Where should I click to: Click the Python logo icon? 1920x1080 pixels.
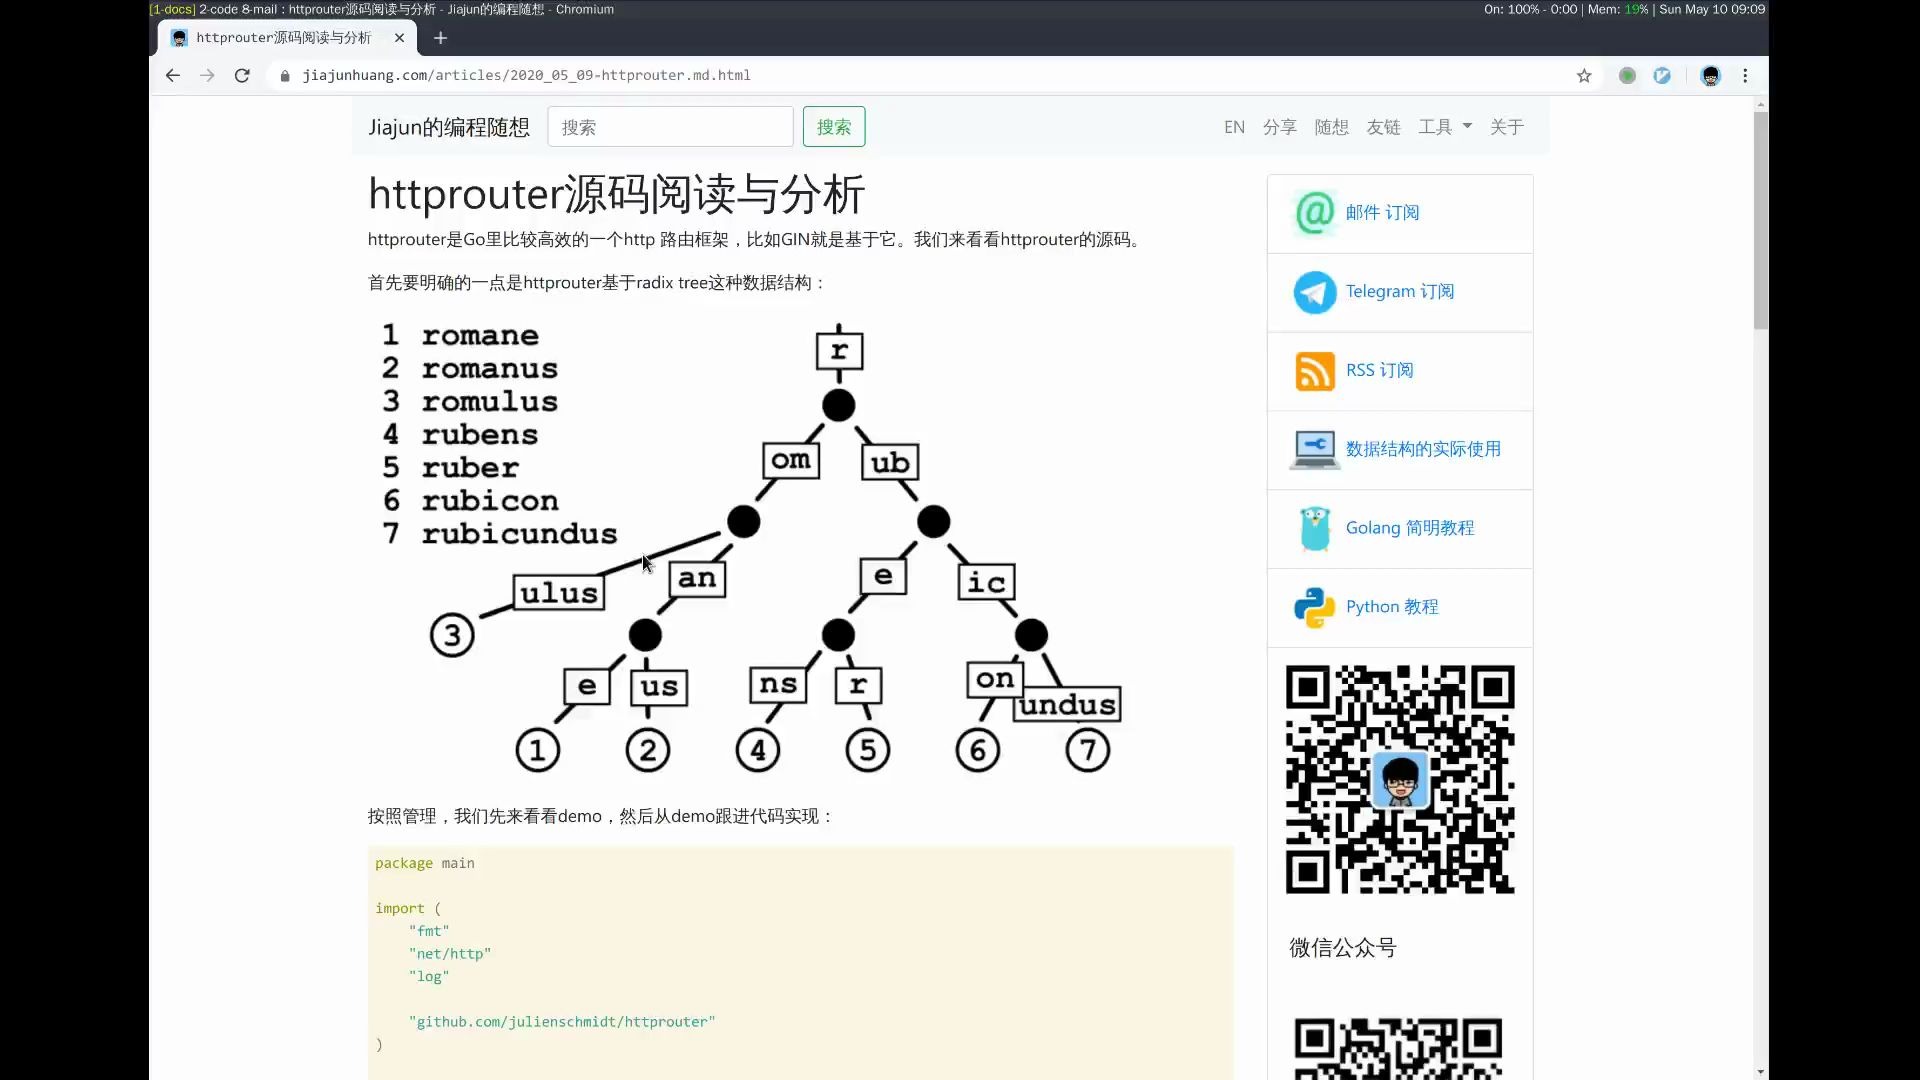tap(1314, 607)
